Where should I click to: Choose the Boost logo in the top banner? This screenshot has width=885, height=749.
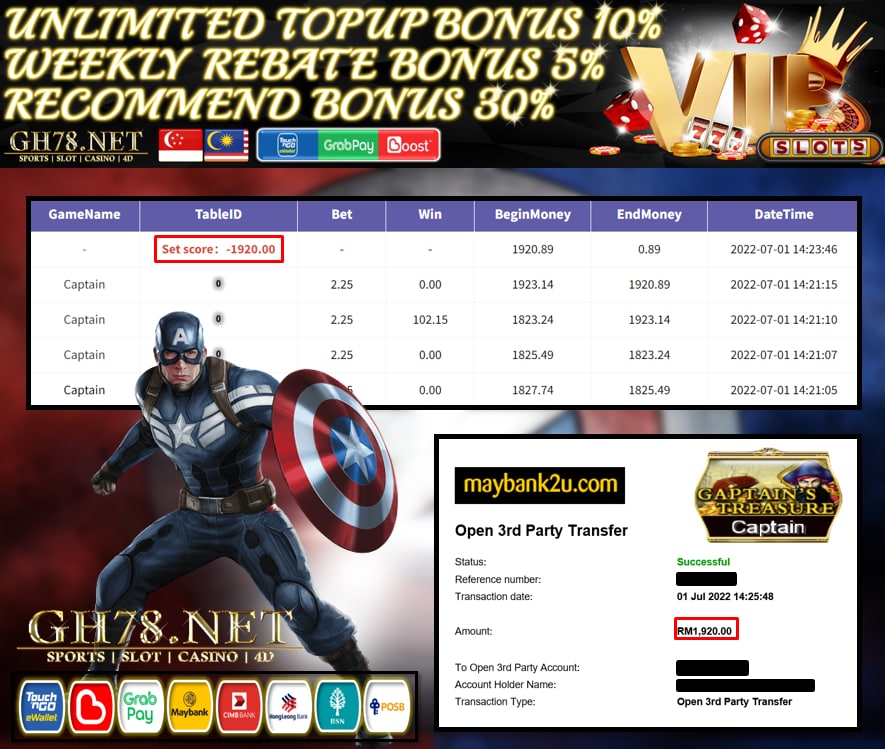(409, 146)
